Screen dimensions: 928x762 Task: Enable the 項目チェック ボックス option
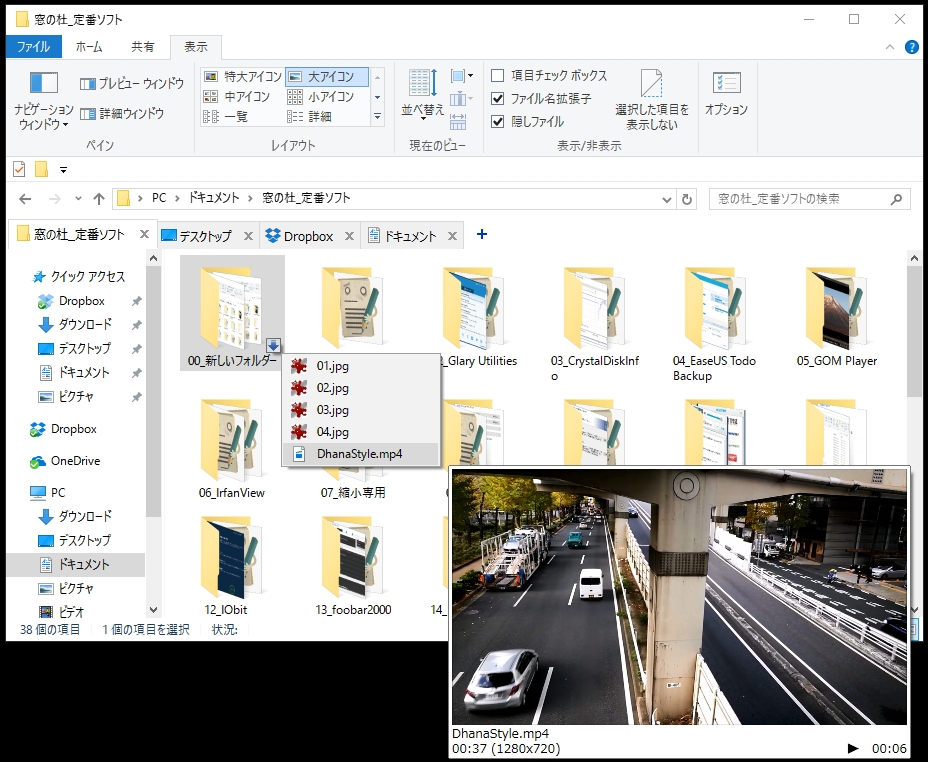pyautogui.click(x=495, y=75)
